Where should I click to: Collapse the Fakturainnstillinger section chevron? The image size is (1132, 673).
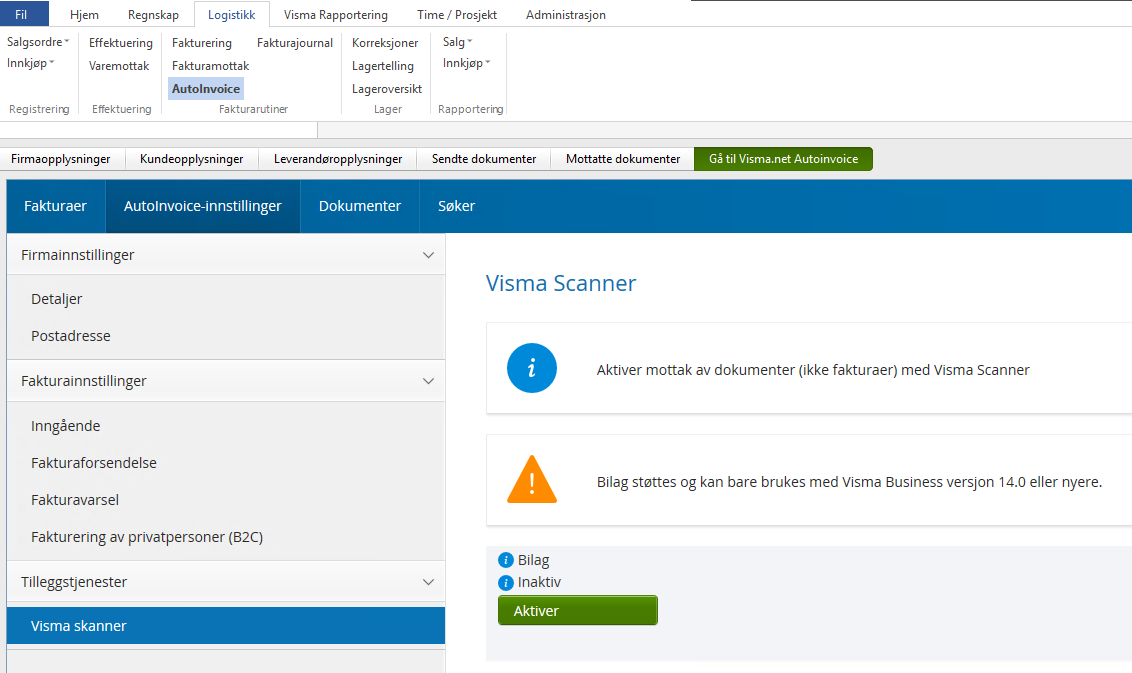point(428,381)
